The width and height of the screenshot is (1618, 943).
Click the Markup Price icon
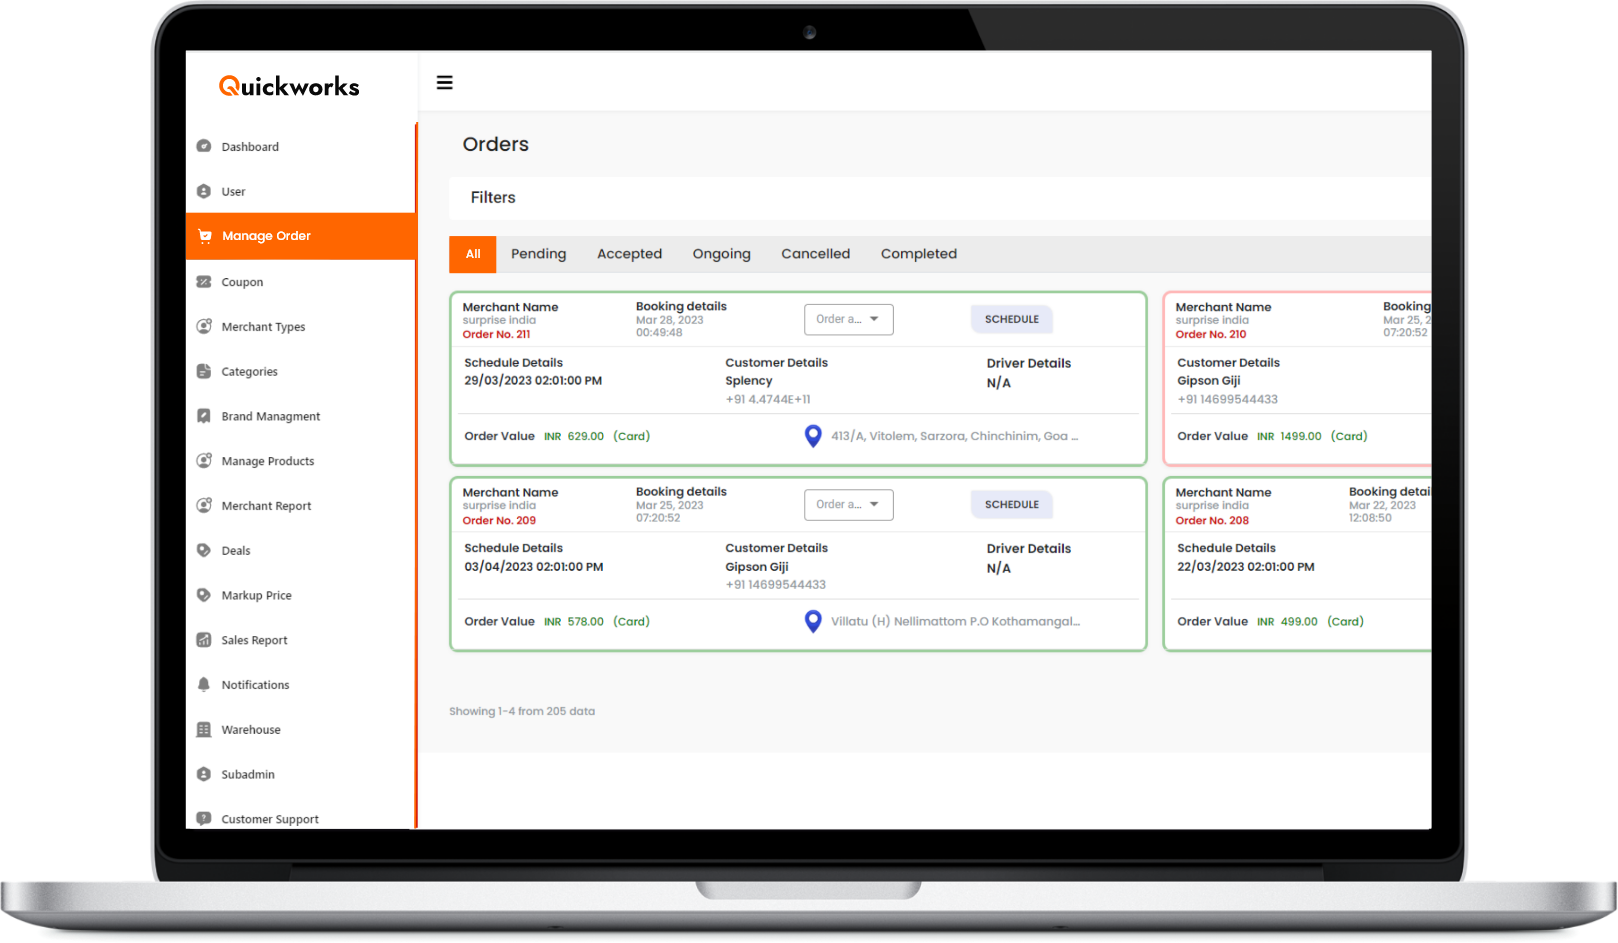click(204, 595)
